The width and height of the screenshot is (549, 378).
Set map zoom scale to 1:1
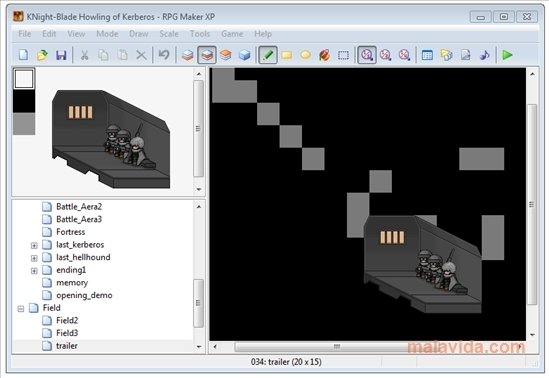[367, 55]
